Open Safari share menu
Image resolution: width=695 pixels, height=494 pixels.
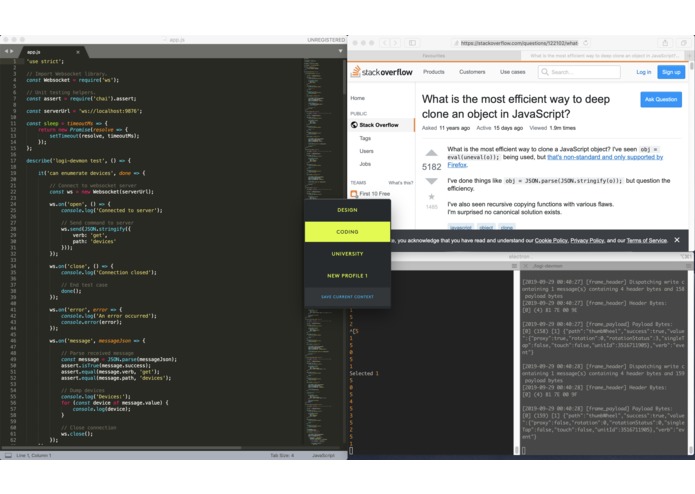(x=665, y=43)
